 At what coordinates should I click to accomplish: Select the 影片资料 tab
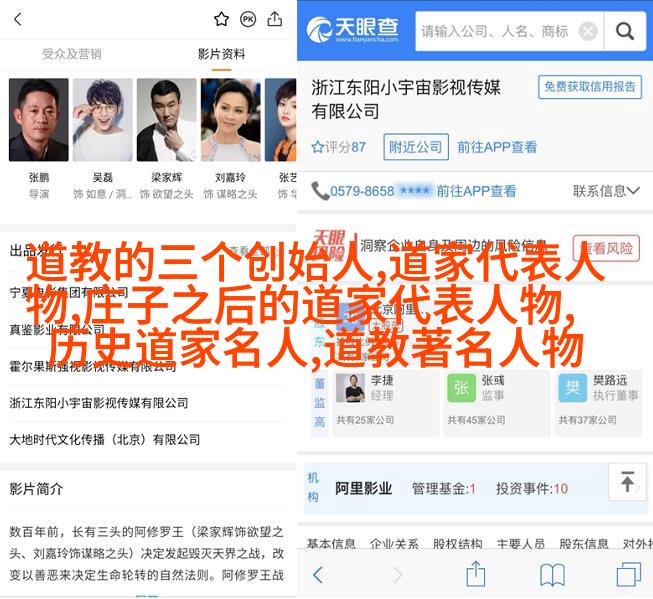221,54
